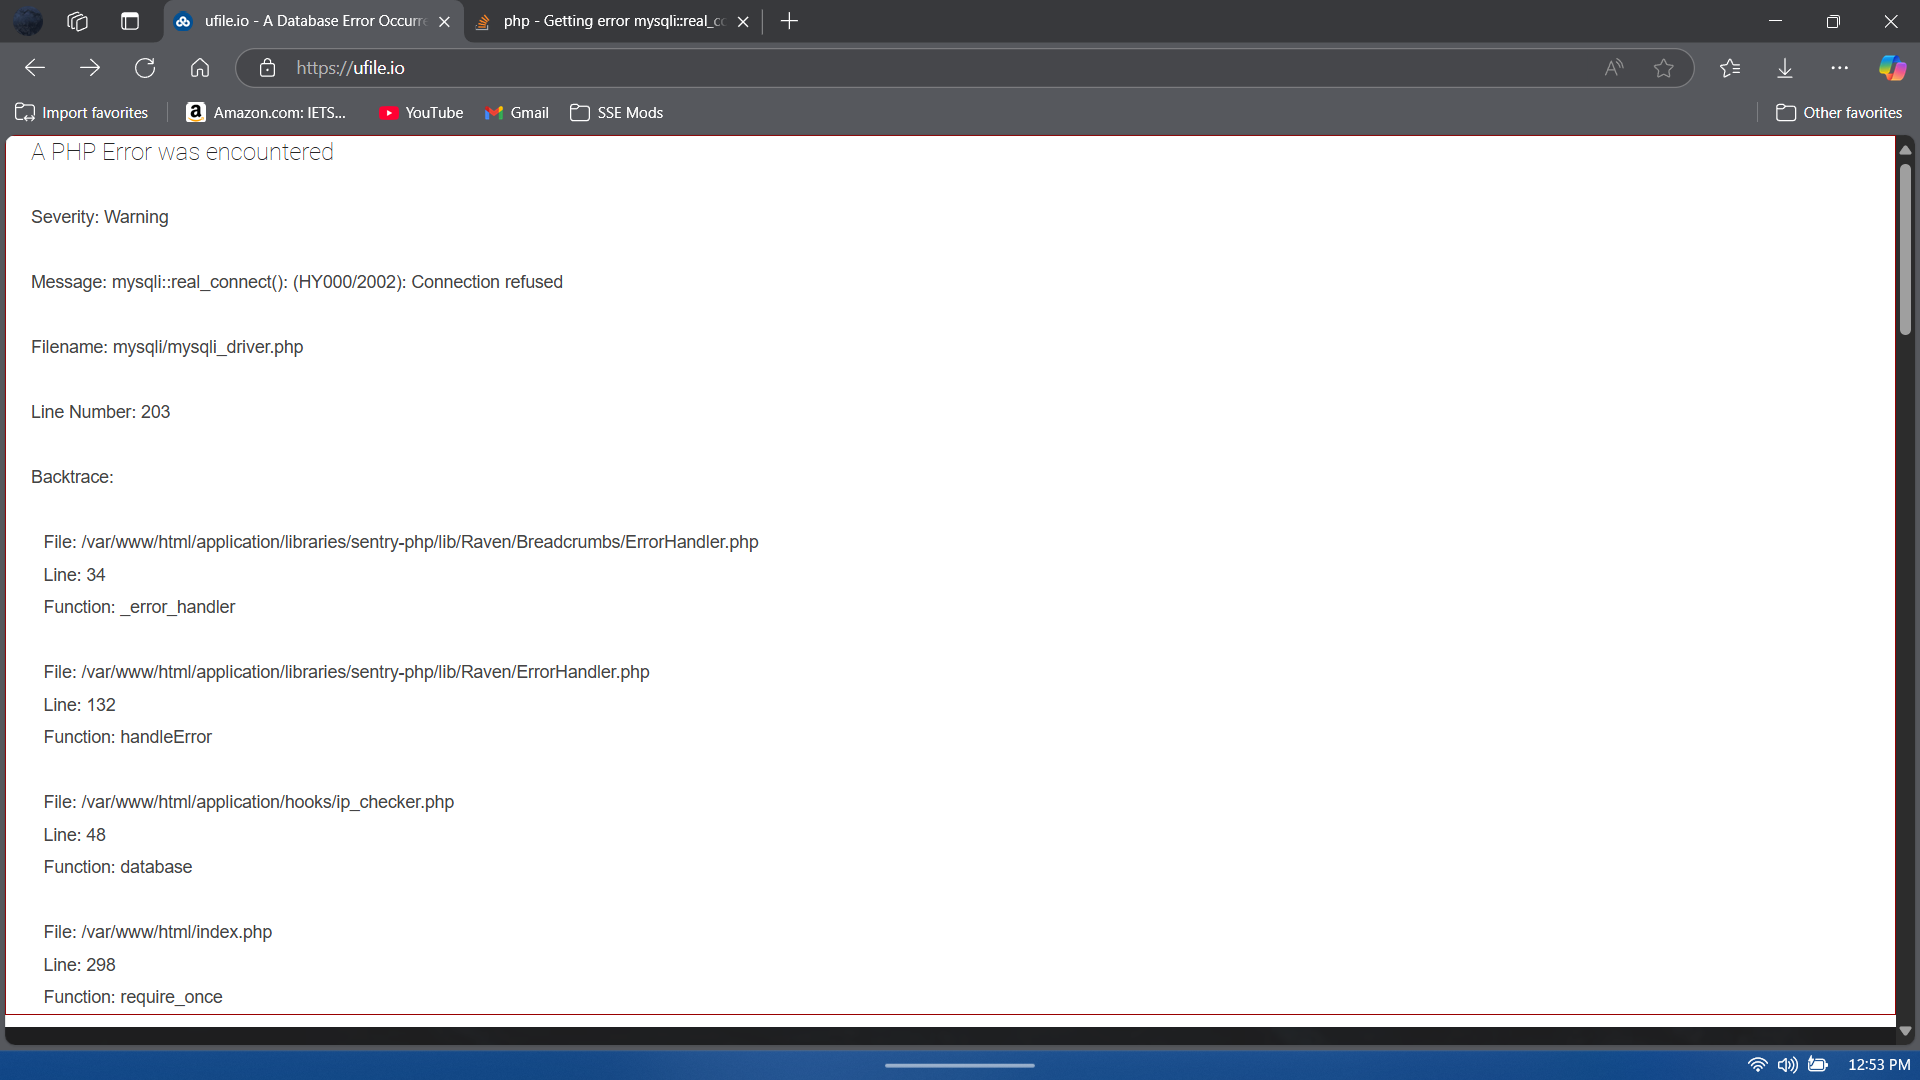1920x1080 pixels.
Task: Open the Copilot sidebar icon
Action: (1892, 68)
